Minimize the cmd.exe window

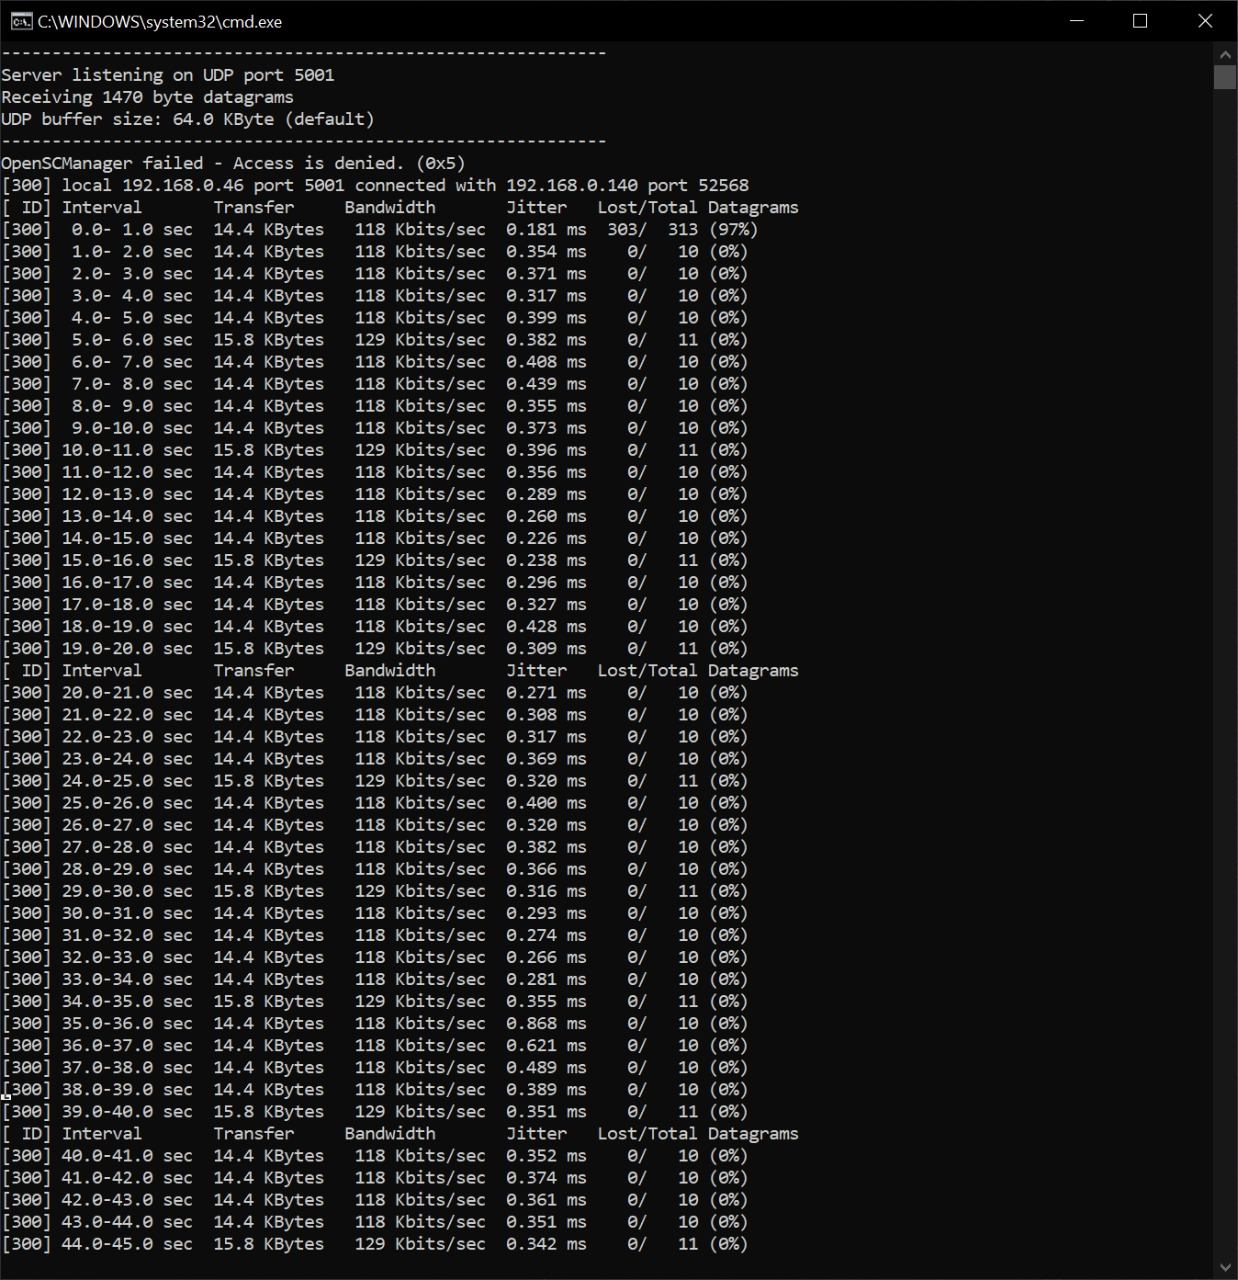pyautogui.click(x=1077, y=21)
